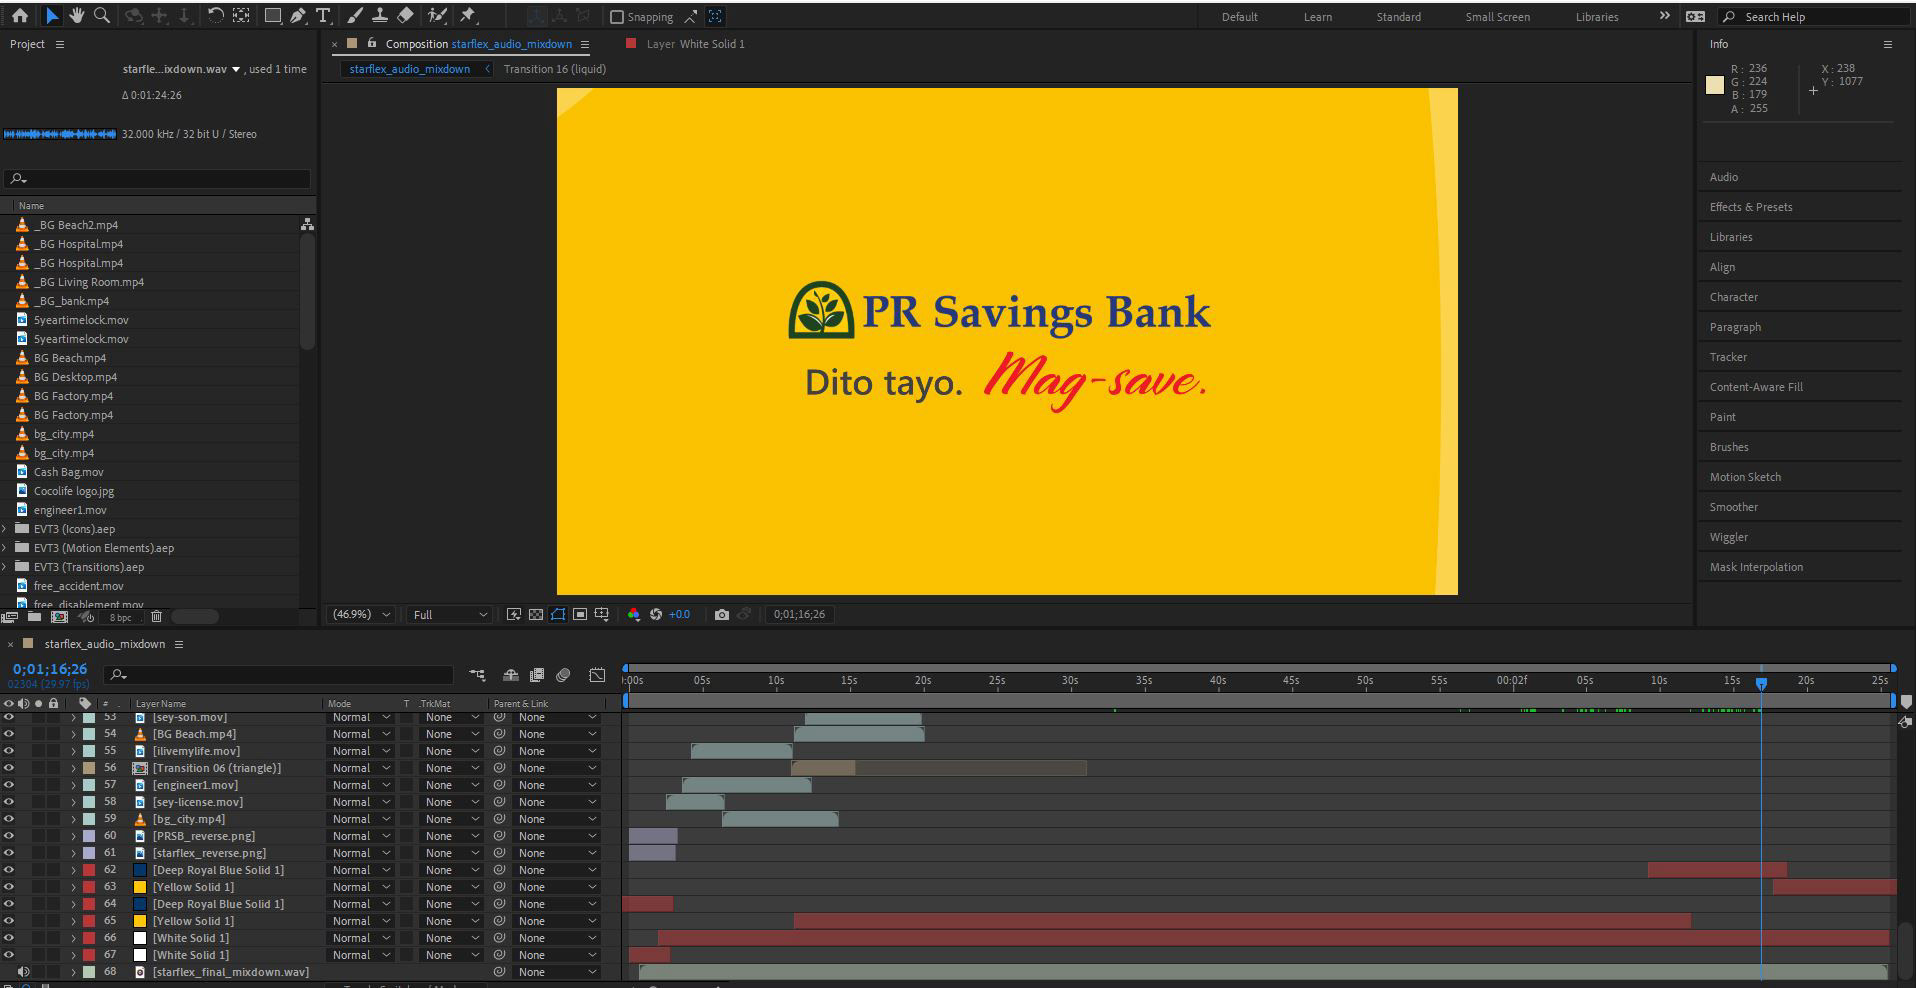The image size is (1916, 988).
Task: Enable Motion Blur switch for timeline
Action: [x=563, y=675]
